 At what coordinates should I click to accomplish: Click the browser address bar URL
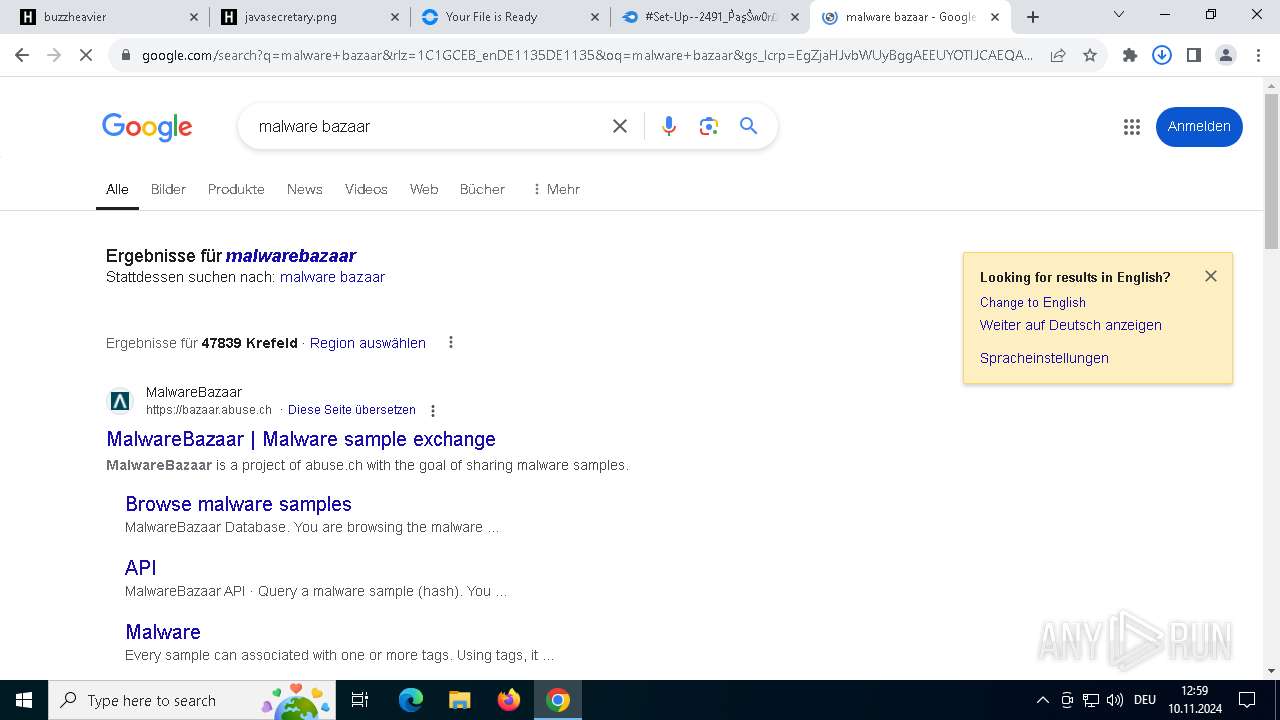click(588, 56)
